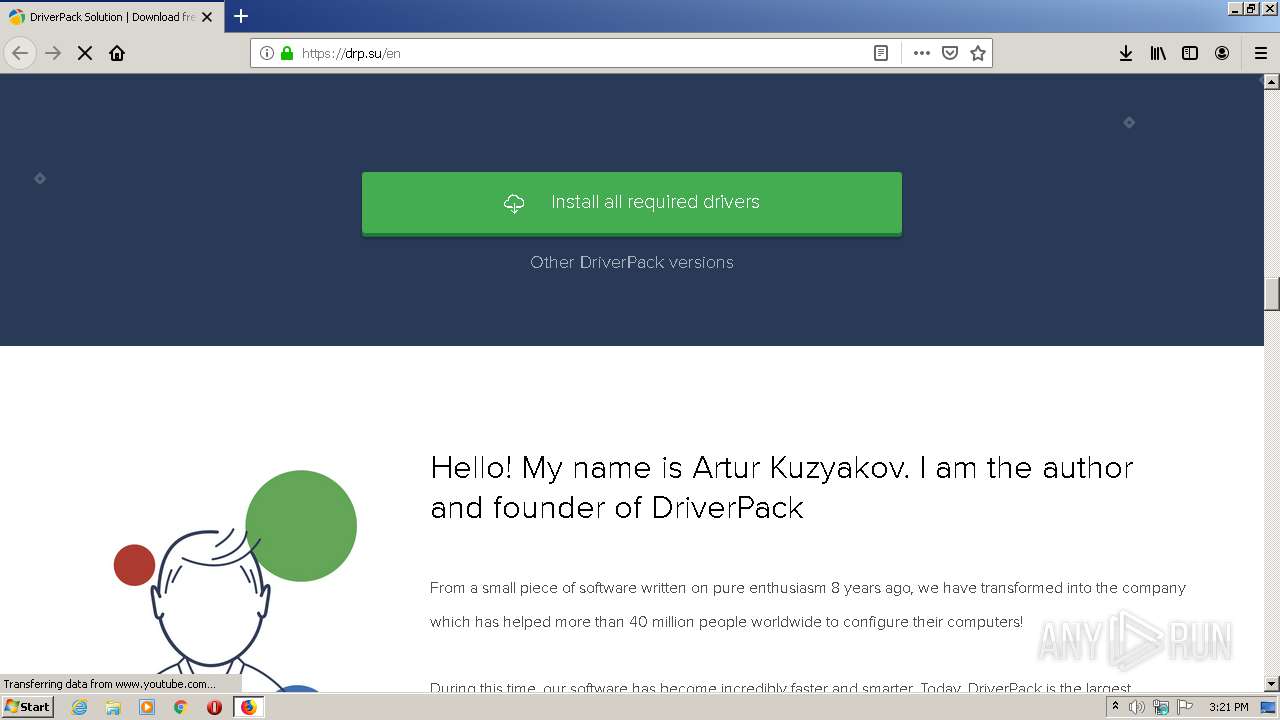The width and height of the screenshot is (1280, 720).
Task: Open the Library menu
Action: pos(1158,53)
